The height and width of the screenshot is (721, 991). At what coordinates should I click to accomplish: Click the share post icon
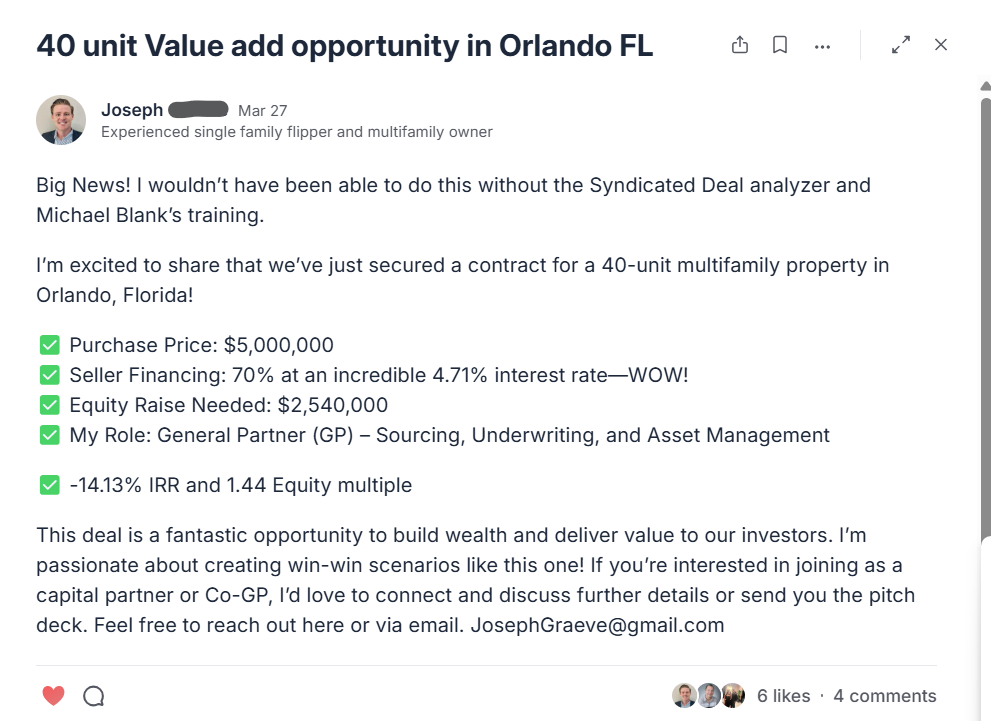740,45
